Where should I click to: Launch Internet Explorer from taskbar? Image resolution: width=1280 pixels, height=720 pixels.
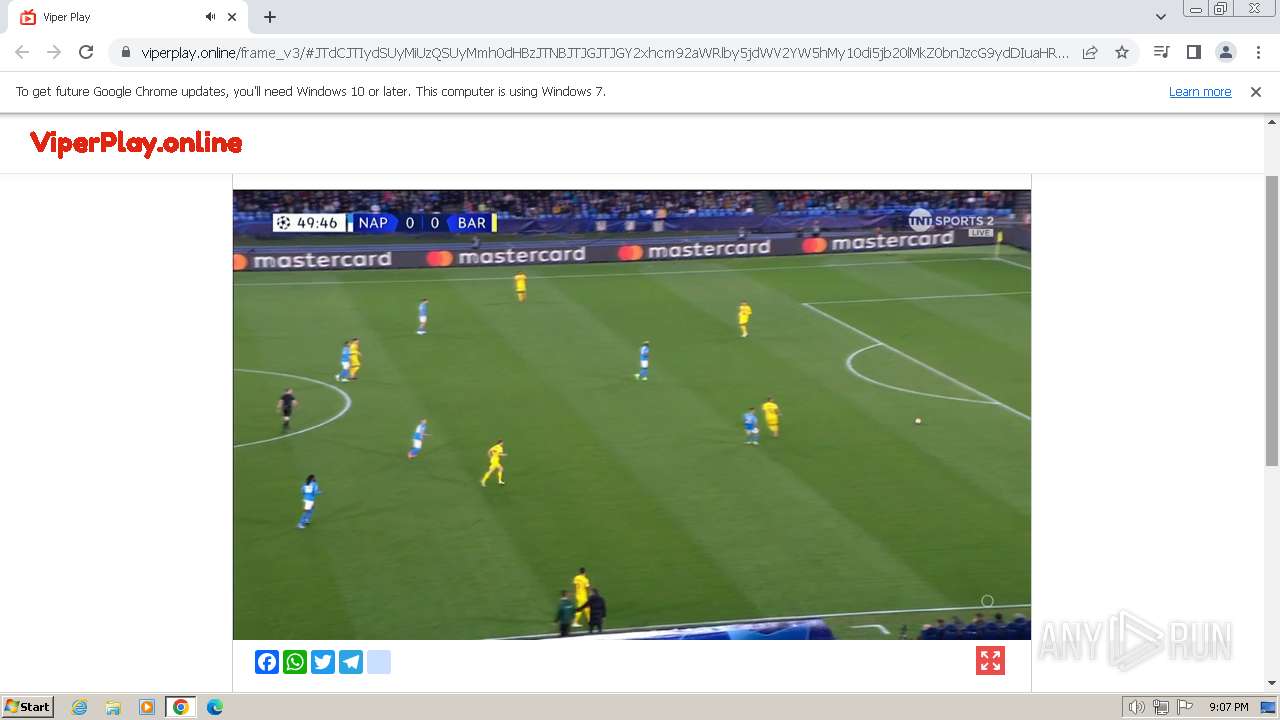(80, 707)
